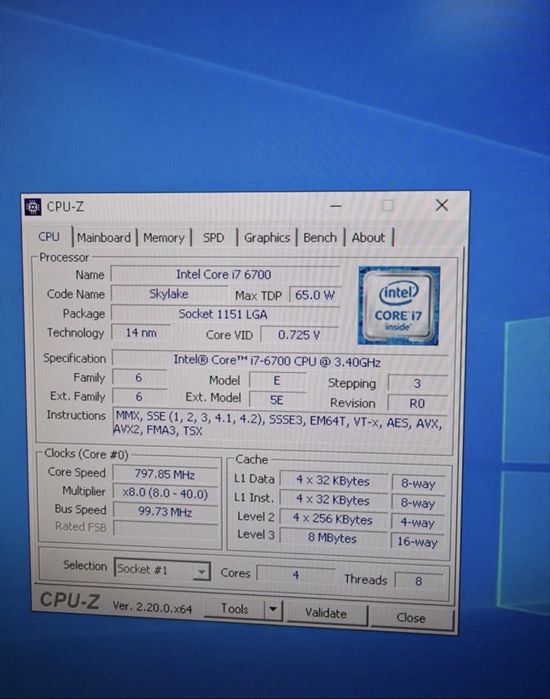
Task: Open the Tools dropdown arrow
Action: [274, 609]
